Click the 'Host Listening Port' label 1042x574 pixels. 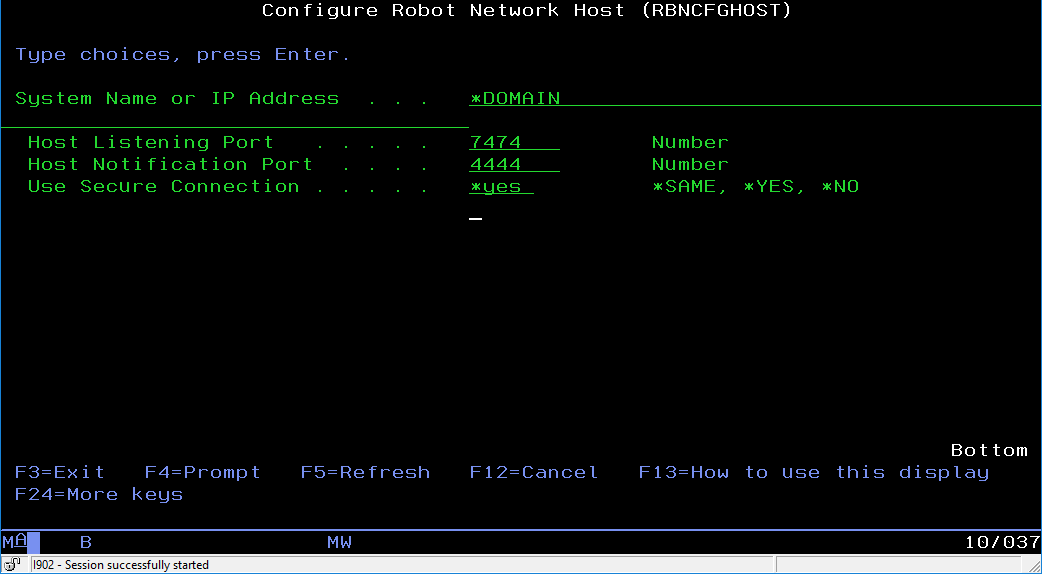(x=150, y=142)
